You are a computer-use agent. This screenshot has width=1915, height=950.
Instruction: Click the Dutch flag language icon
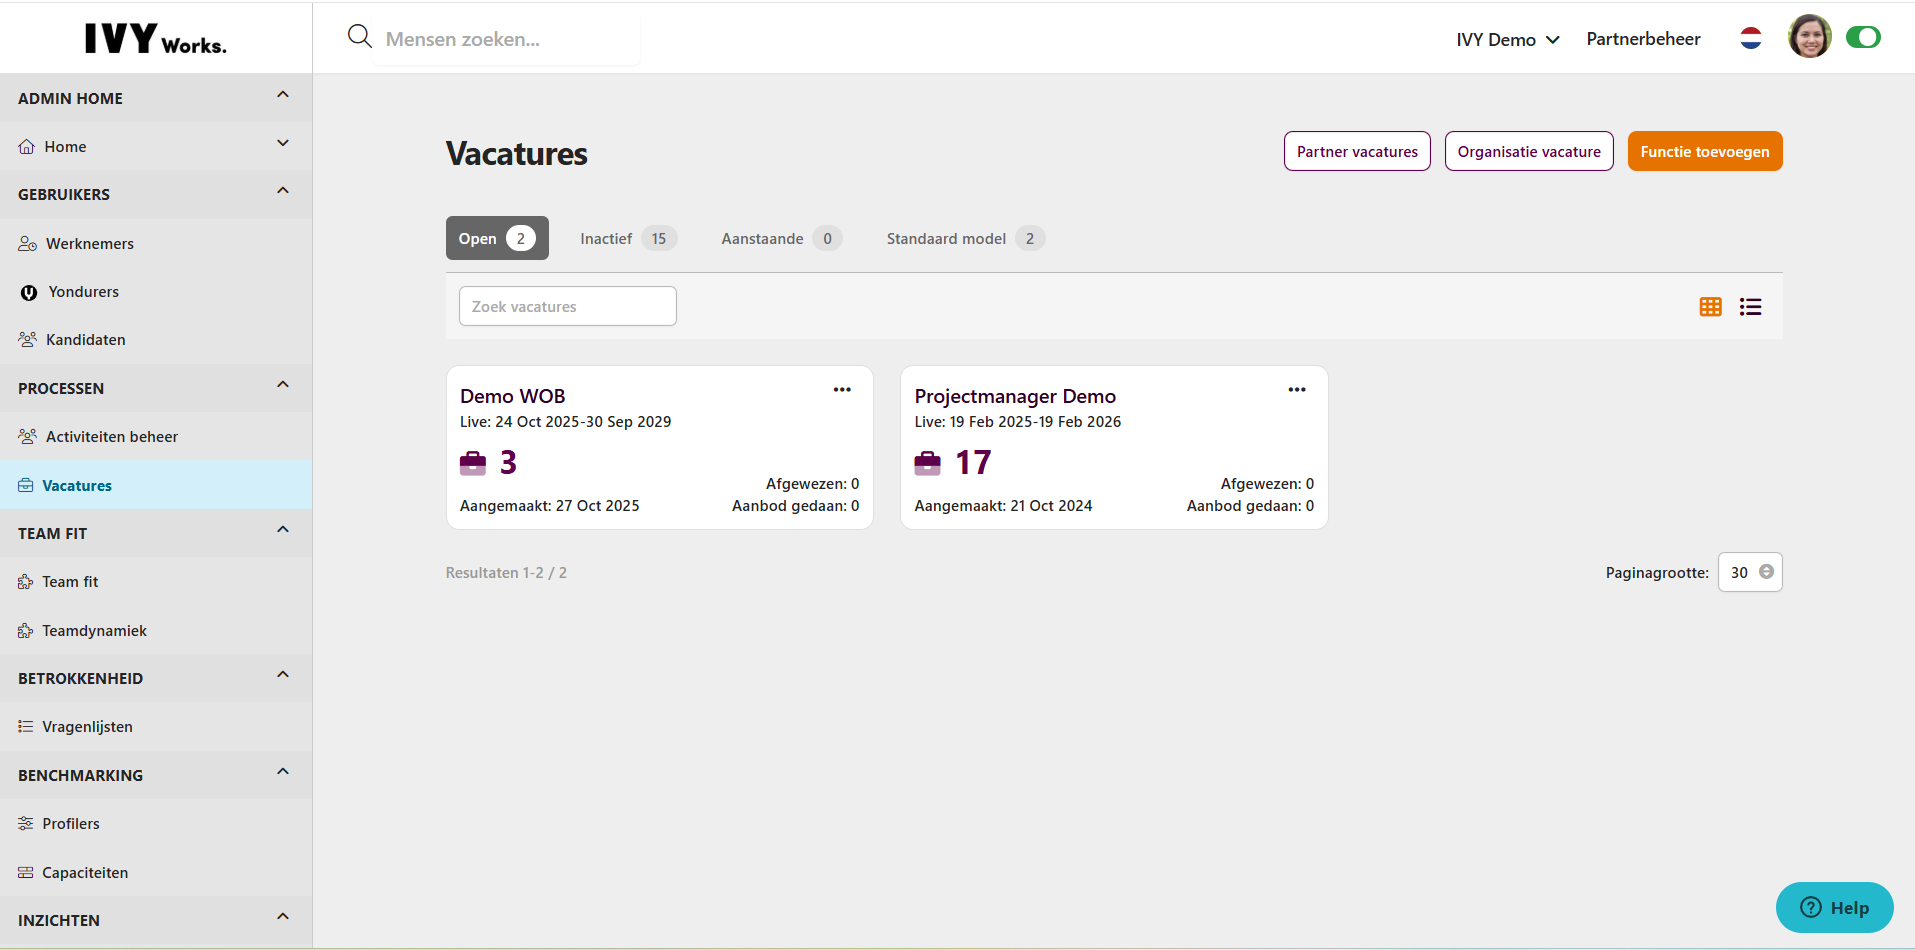click(1750, 39)
